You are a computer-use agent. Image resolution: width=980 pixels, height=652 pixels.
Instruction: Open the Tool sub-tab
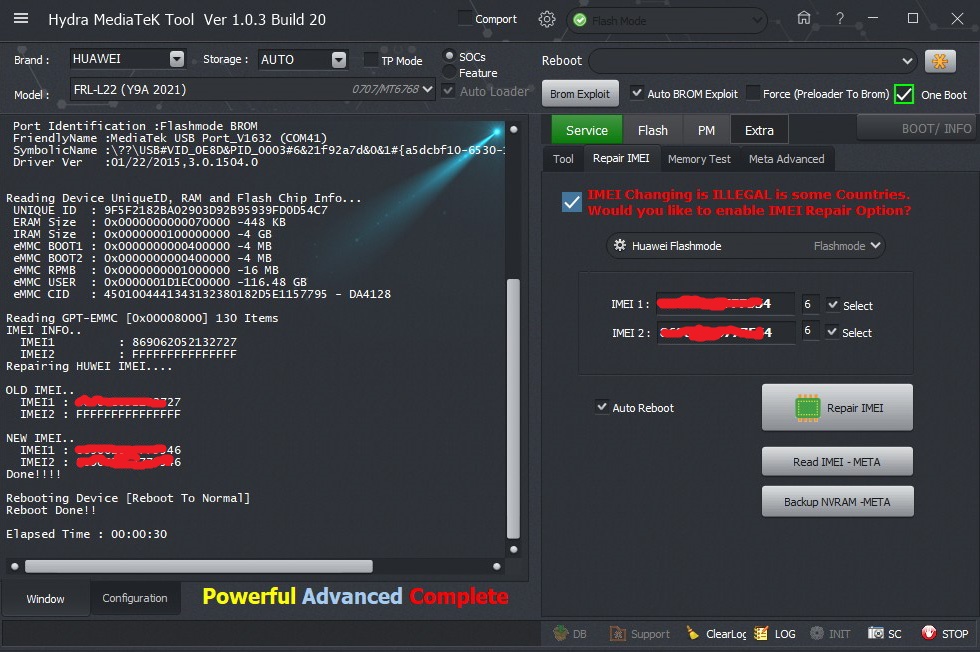[563, 159]
